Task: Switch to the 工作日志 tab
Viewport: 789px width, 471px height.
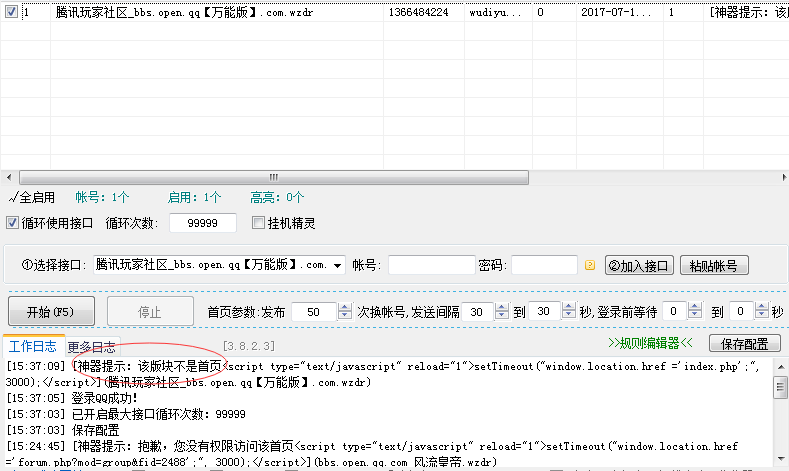Action: click(x=33, y=346)
